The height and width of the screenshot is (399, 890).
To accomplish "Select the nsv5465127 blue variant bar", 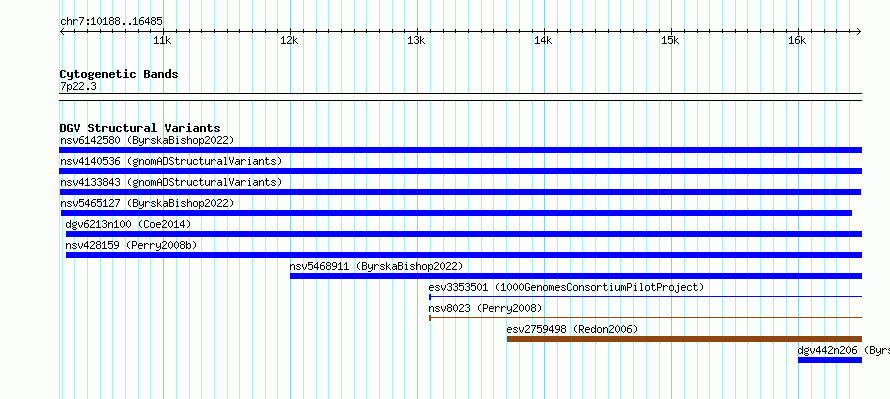I will coord(456,213).
